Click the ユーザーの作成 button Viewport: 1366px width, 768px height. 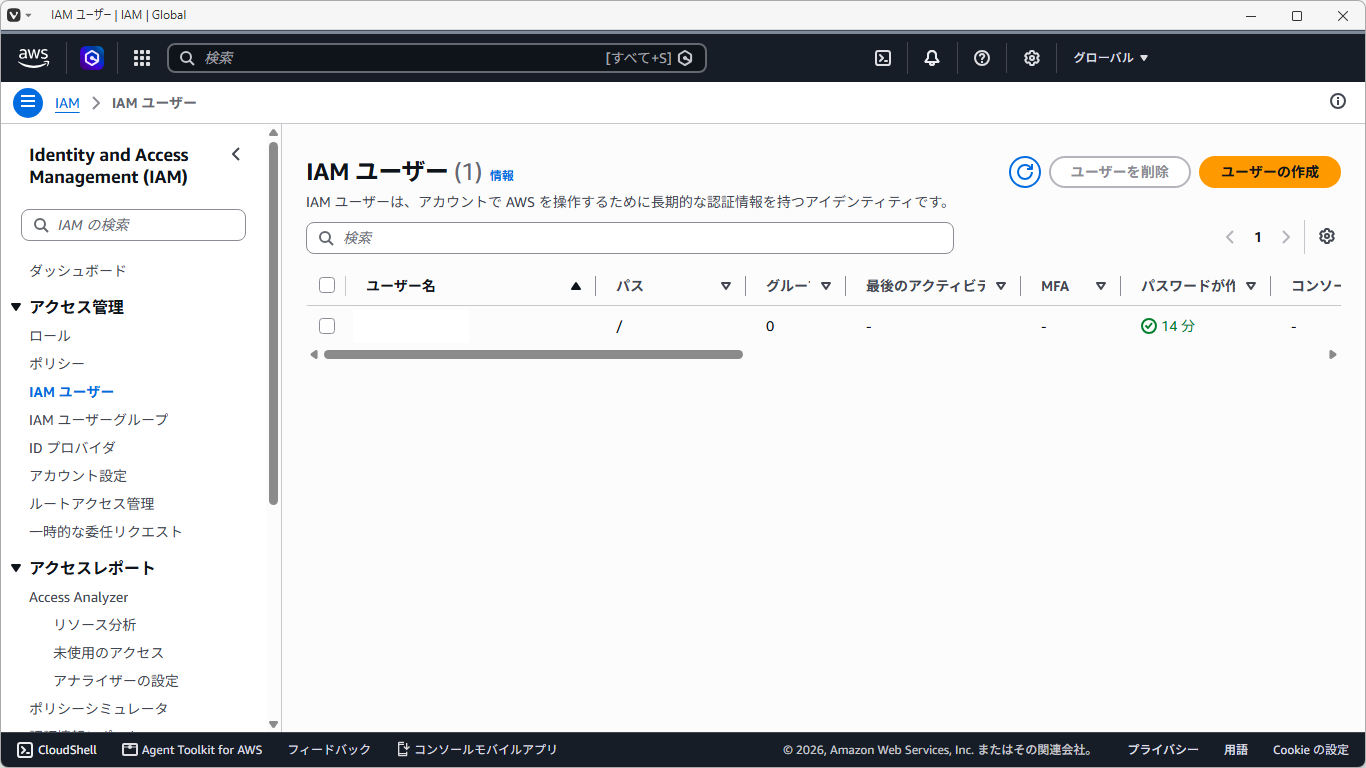pos(1270,172)
